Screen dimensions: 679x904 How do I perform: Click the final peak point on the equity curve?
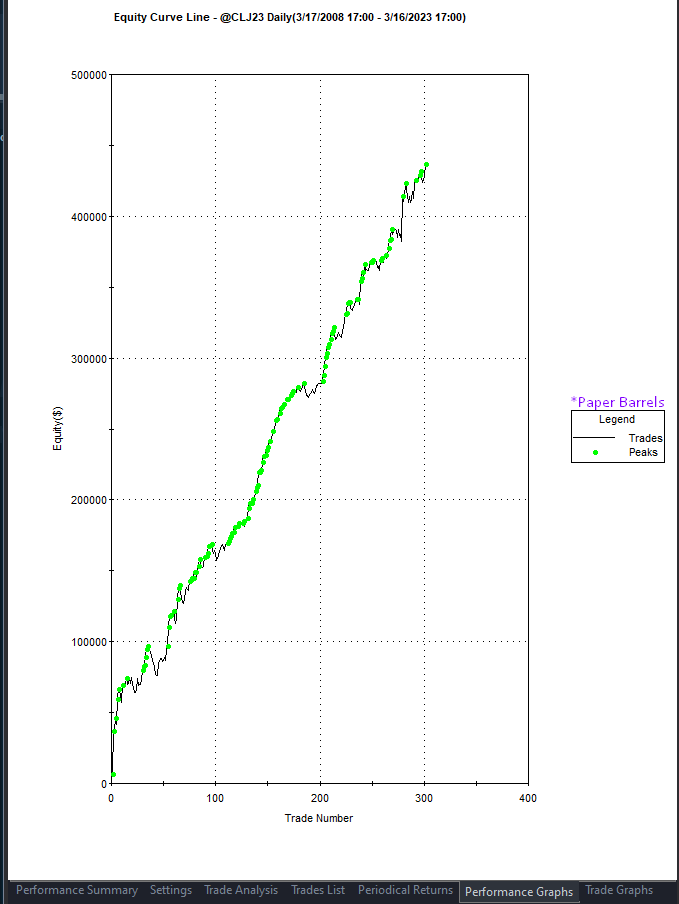click(427, 165)
